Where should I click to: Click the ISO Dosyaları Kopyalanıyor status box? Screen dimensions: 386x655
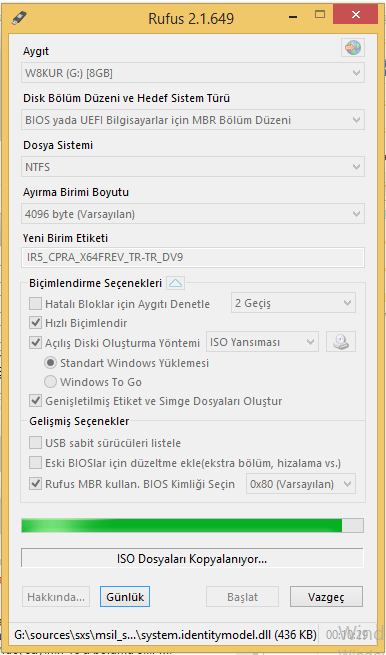point(192,559)
